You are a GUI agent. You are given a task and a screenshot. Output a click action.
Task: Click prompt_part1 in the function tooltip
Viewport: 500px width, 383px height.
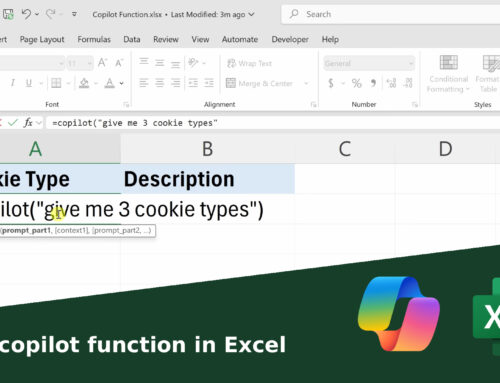pos(27,230)
